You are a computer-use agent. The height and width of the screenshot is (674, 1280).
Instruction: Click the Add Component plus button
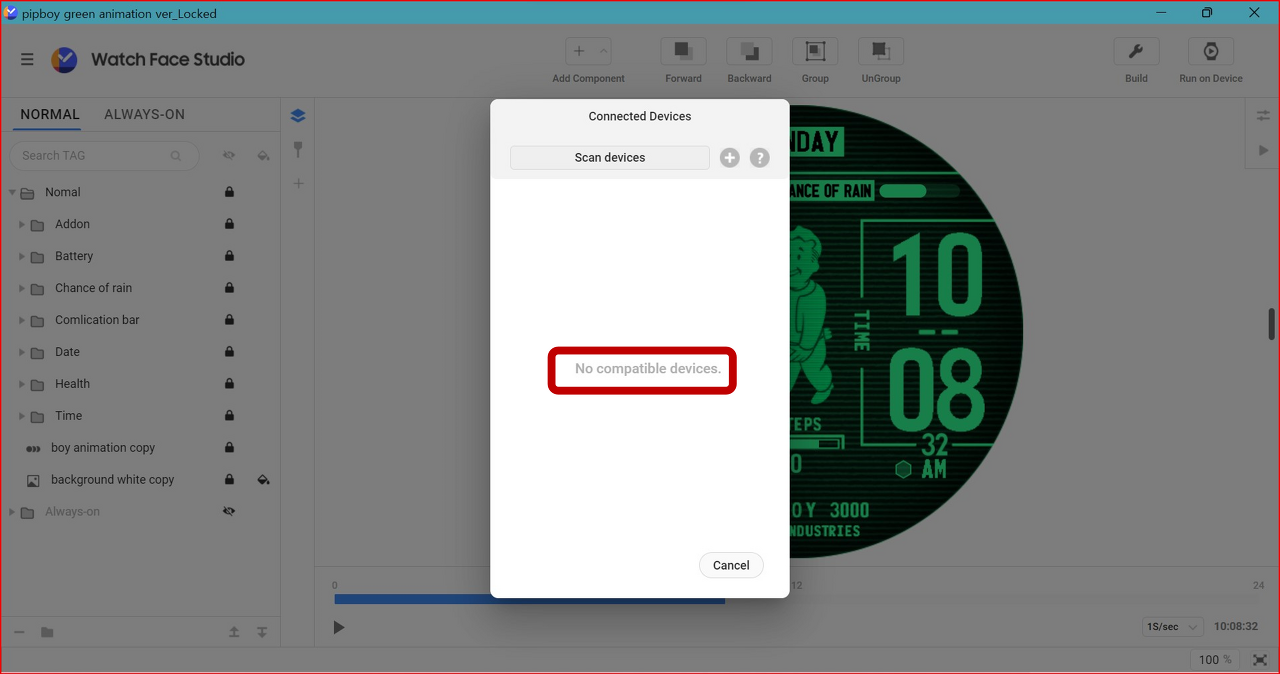[578, 52]
